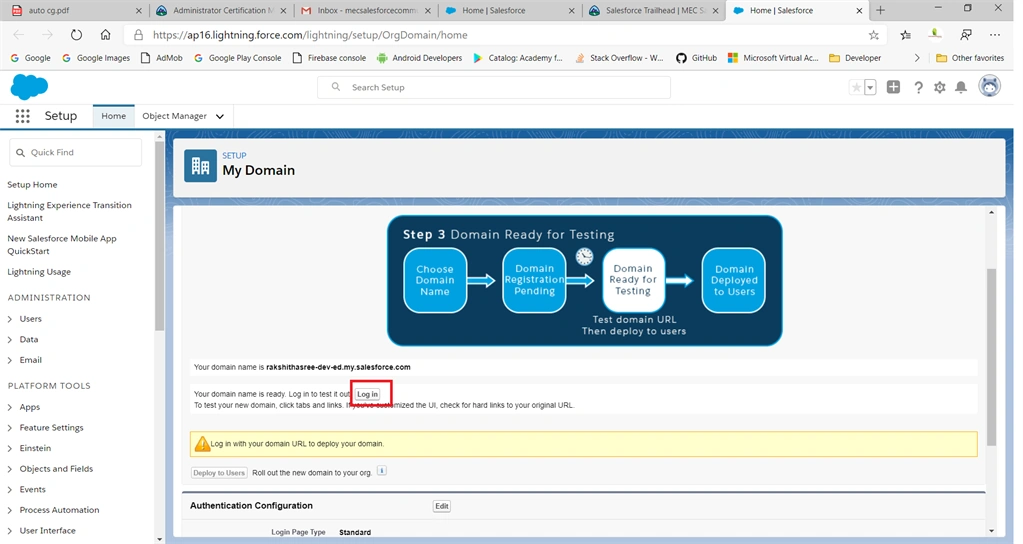Open the Firebase console bookmark
The image size is (1023, 544).
click(329, 58)
